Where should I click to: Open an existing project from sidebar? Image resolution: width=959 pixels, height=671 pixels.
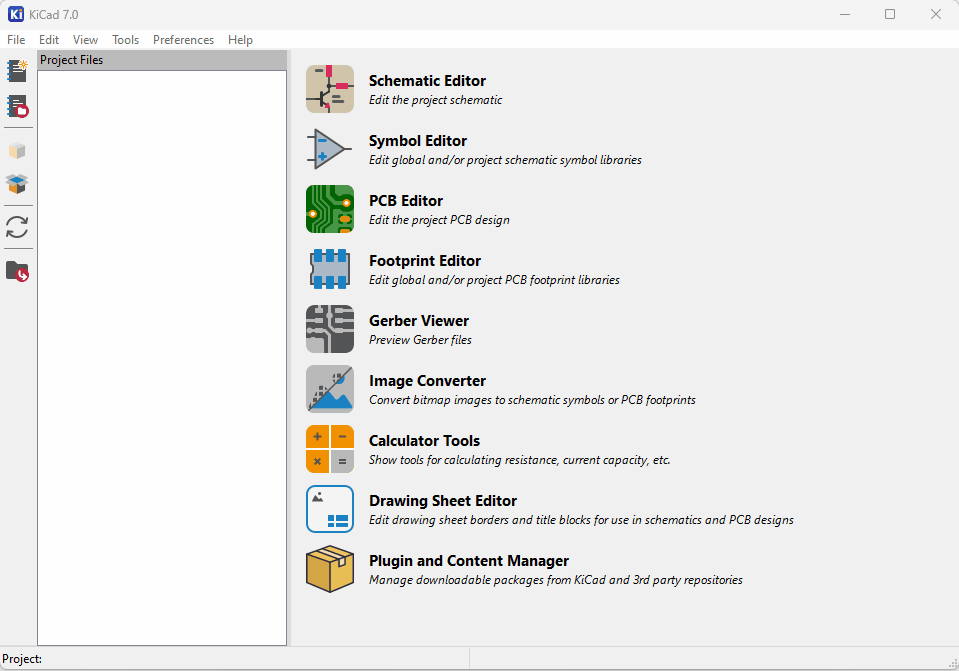click(x=17, y=106)
